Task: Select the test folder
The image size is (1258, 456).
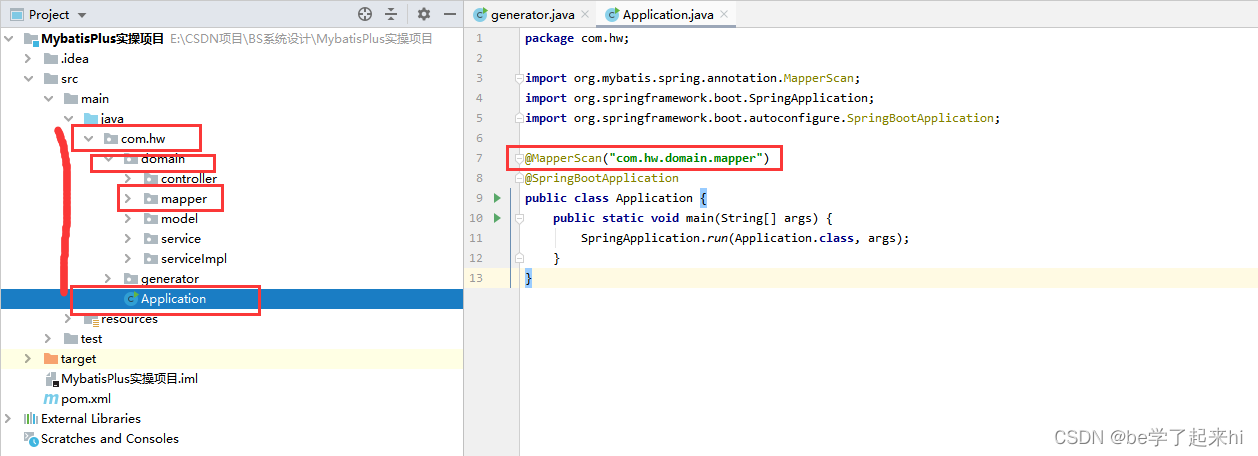Action: tap(91, 339)
